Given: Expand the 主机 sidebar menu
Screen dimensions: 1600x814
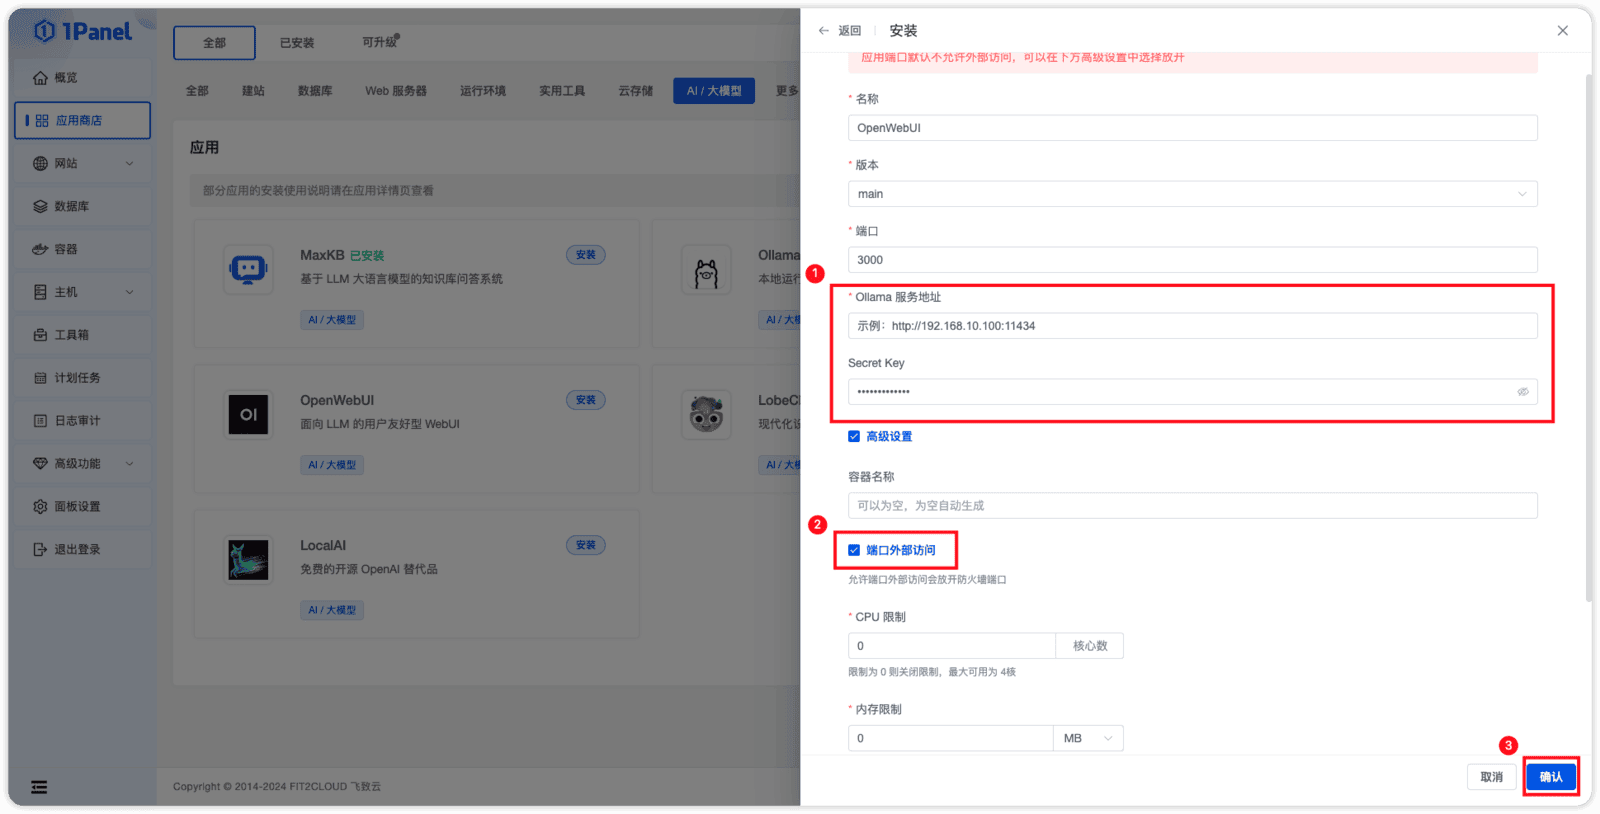Looking at the screenshot, I should [x=82, y=292].
